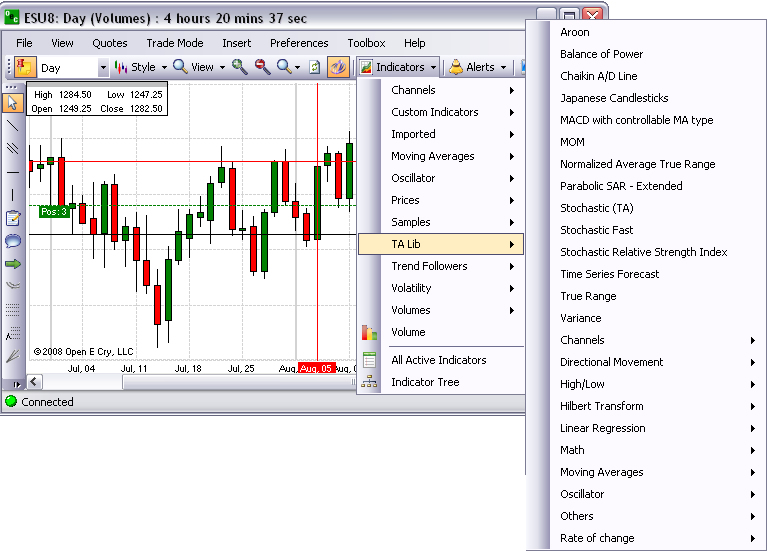Expand the Oscillator submenu under Indicators
The image size is (767, 551).
point(441,178)
